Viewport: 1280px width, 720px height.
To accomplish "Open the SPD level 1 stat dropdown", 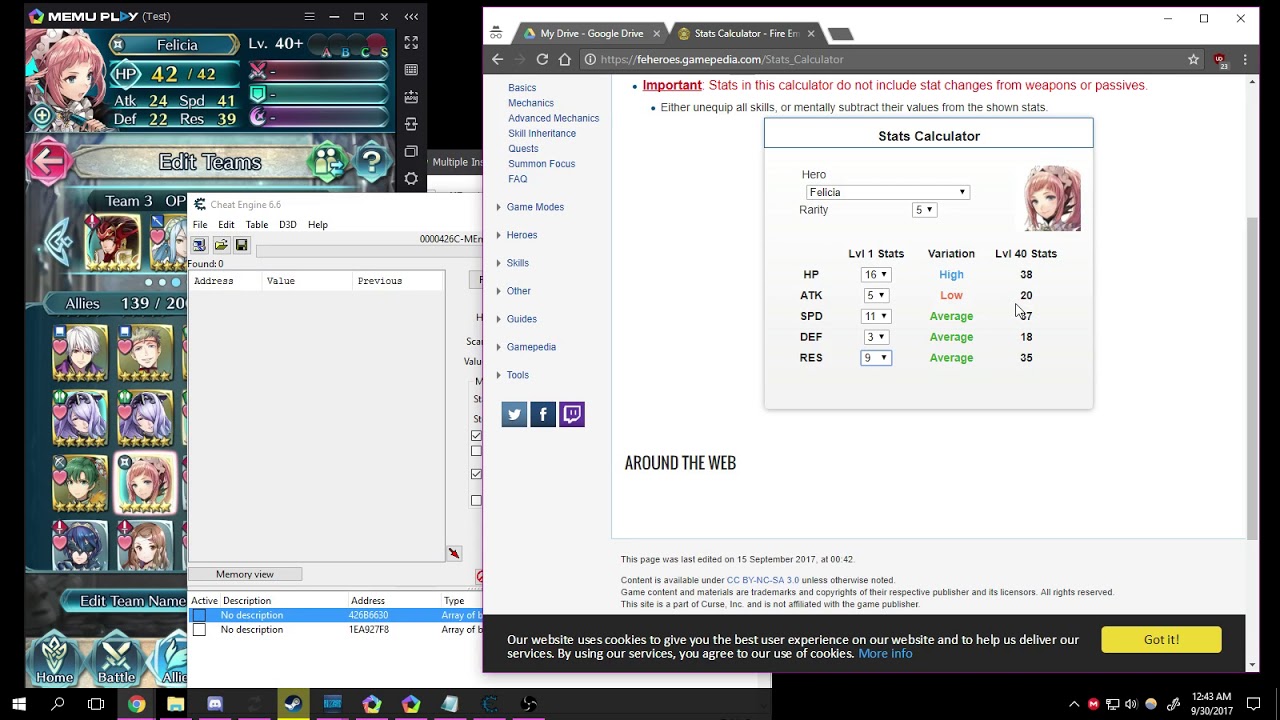I will pyautogui.click(x=876, y=316).
